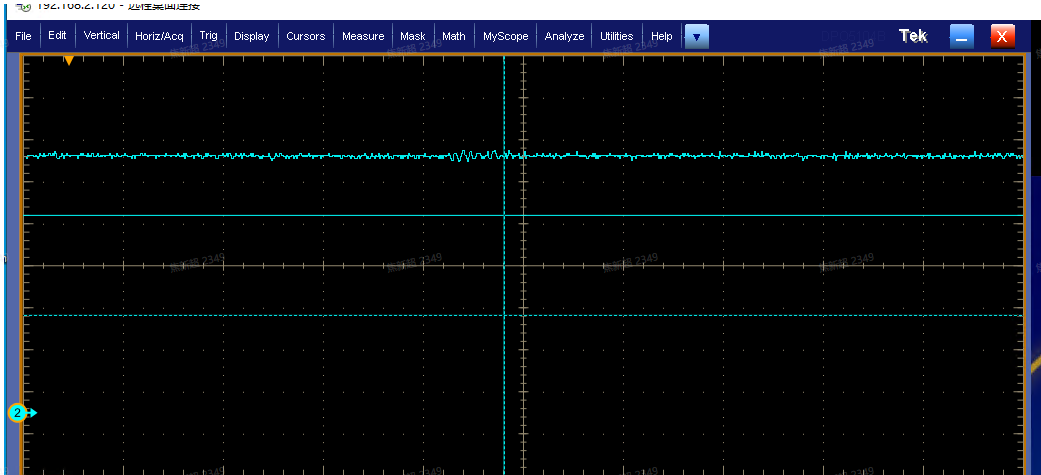This screenshot has height=475, width=1041.
Task: Grab the horizontal dashed cursor line
Action: pyautogui.click(x=523, y=316)
